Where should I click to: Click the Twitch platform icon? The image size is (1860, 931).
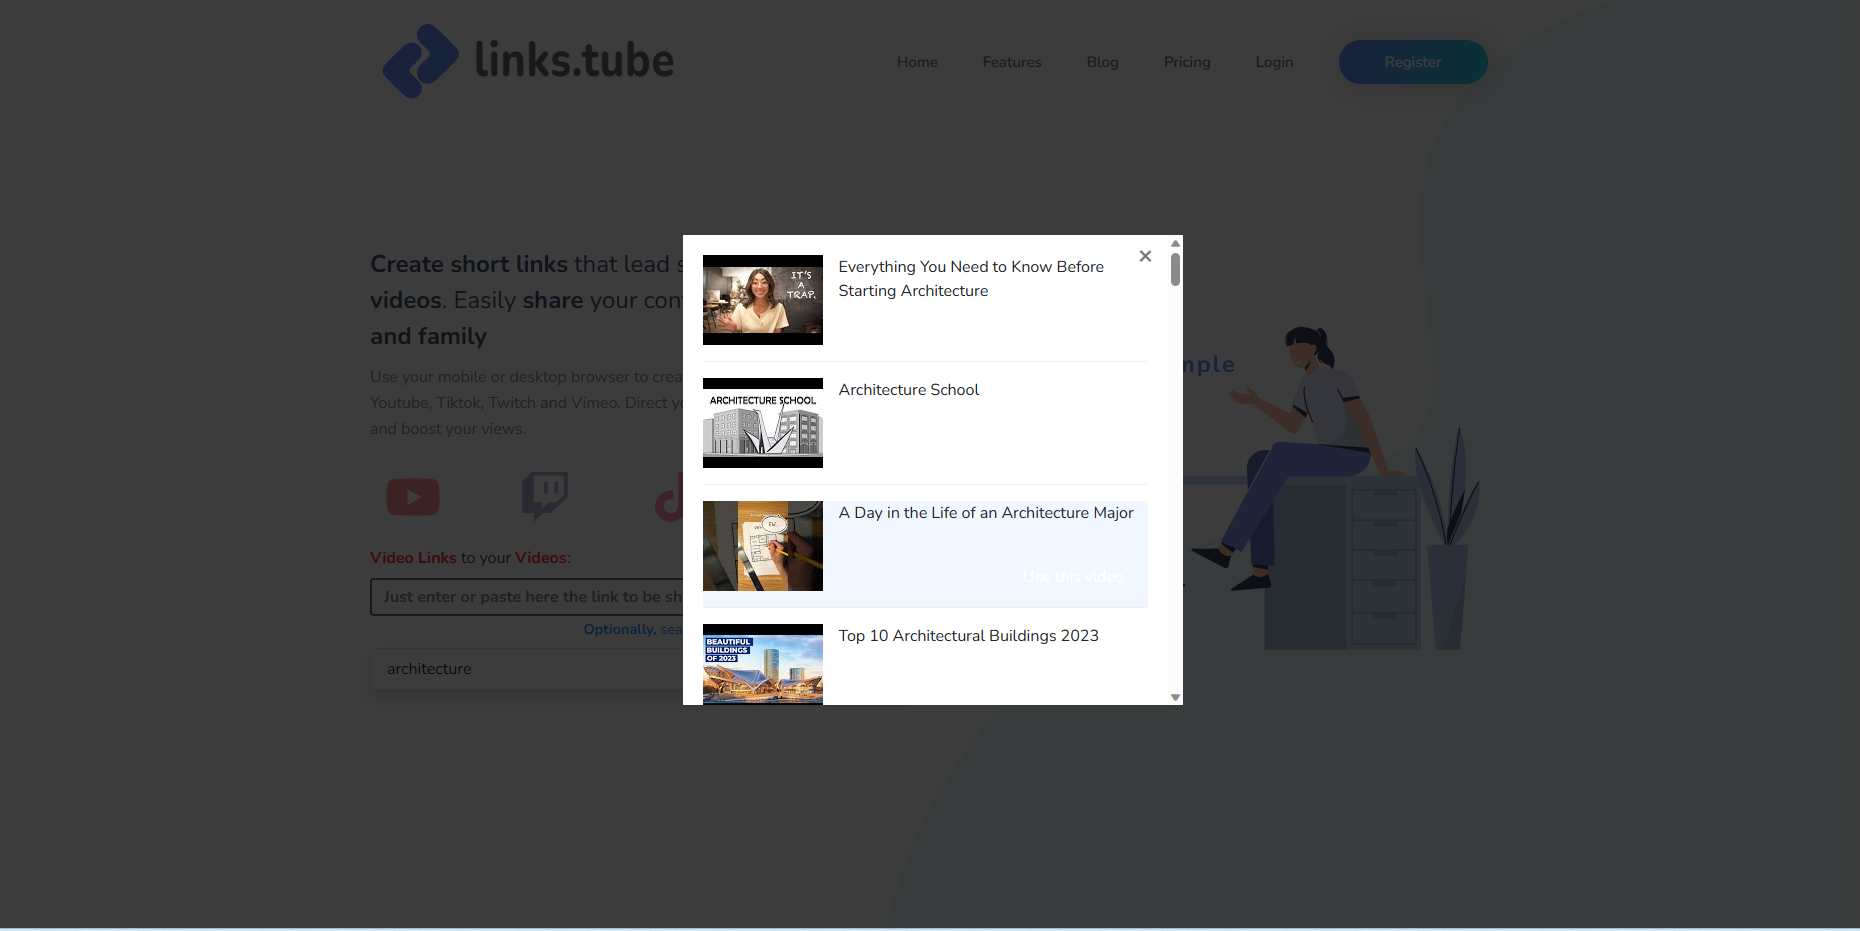(x=545, y=496)
